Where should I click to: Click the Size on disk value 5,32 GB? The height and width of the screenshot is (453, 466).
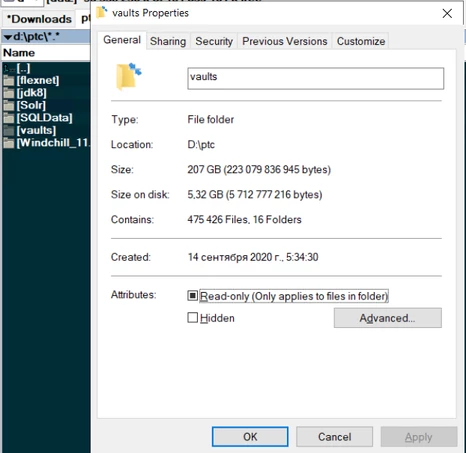click(255, 194)
